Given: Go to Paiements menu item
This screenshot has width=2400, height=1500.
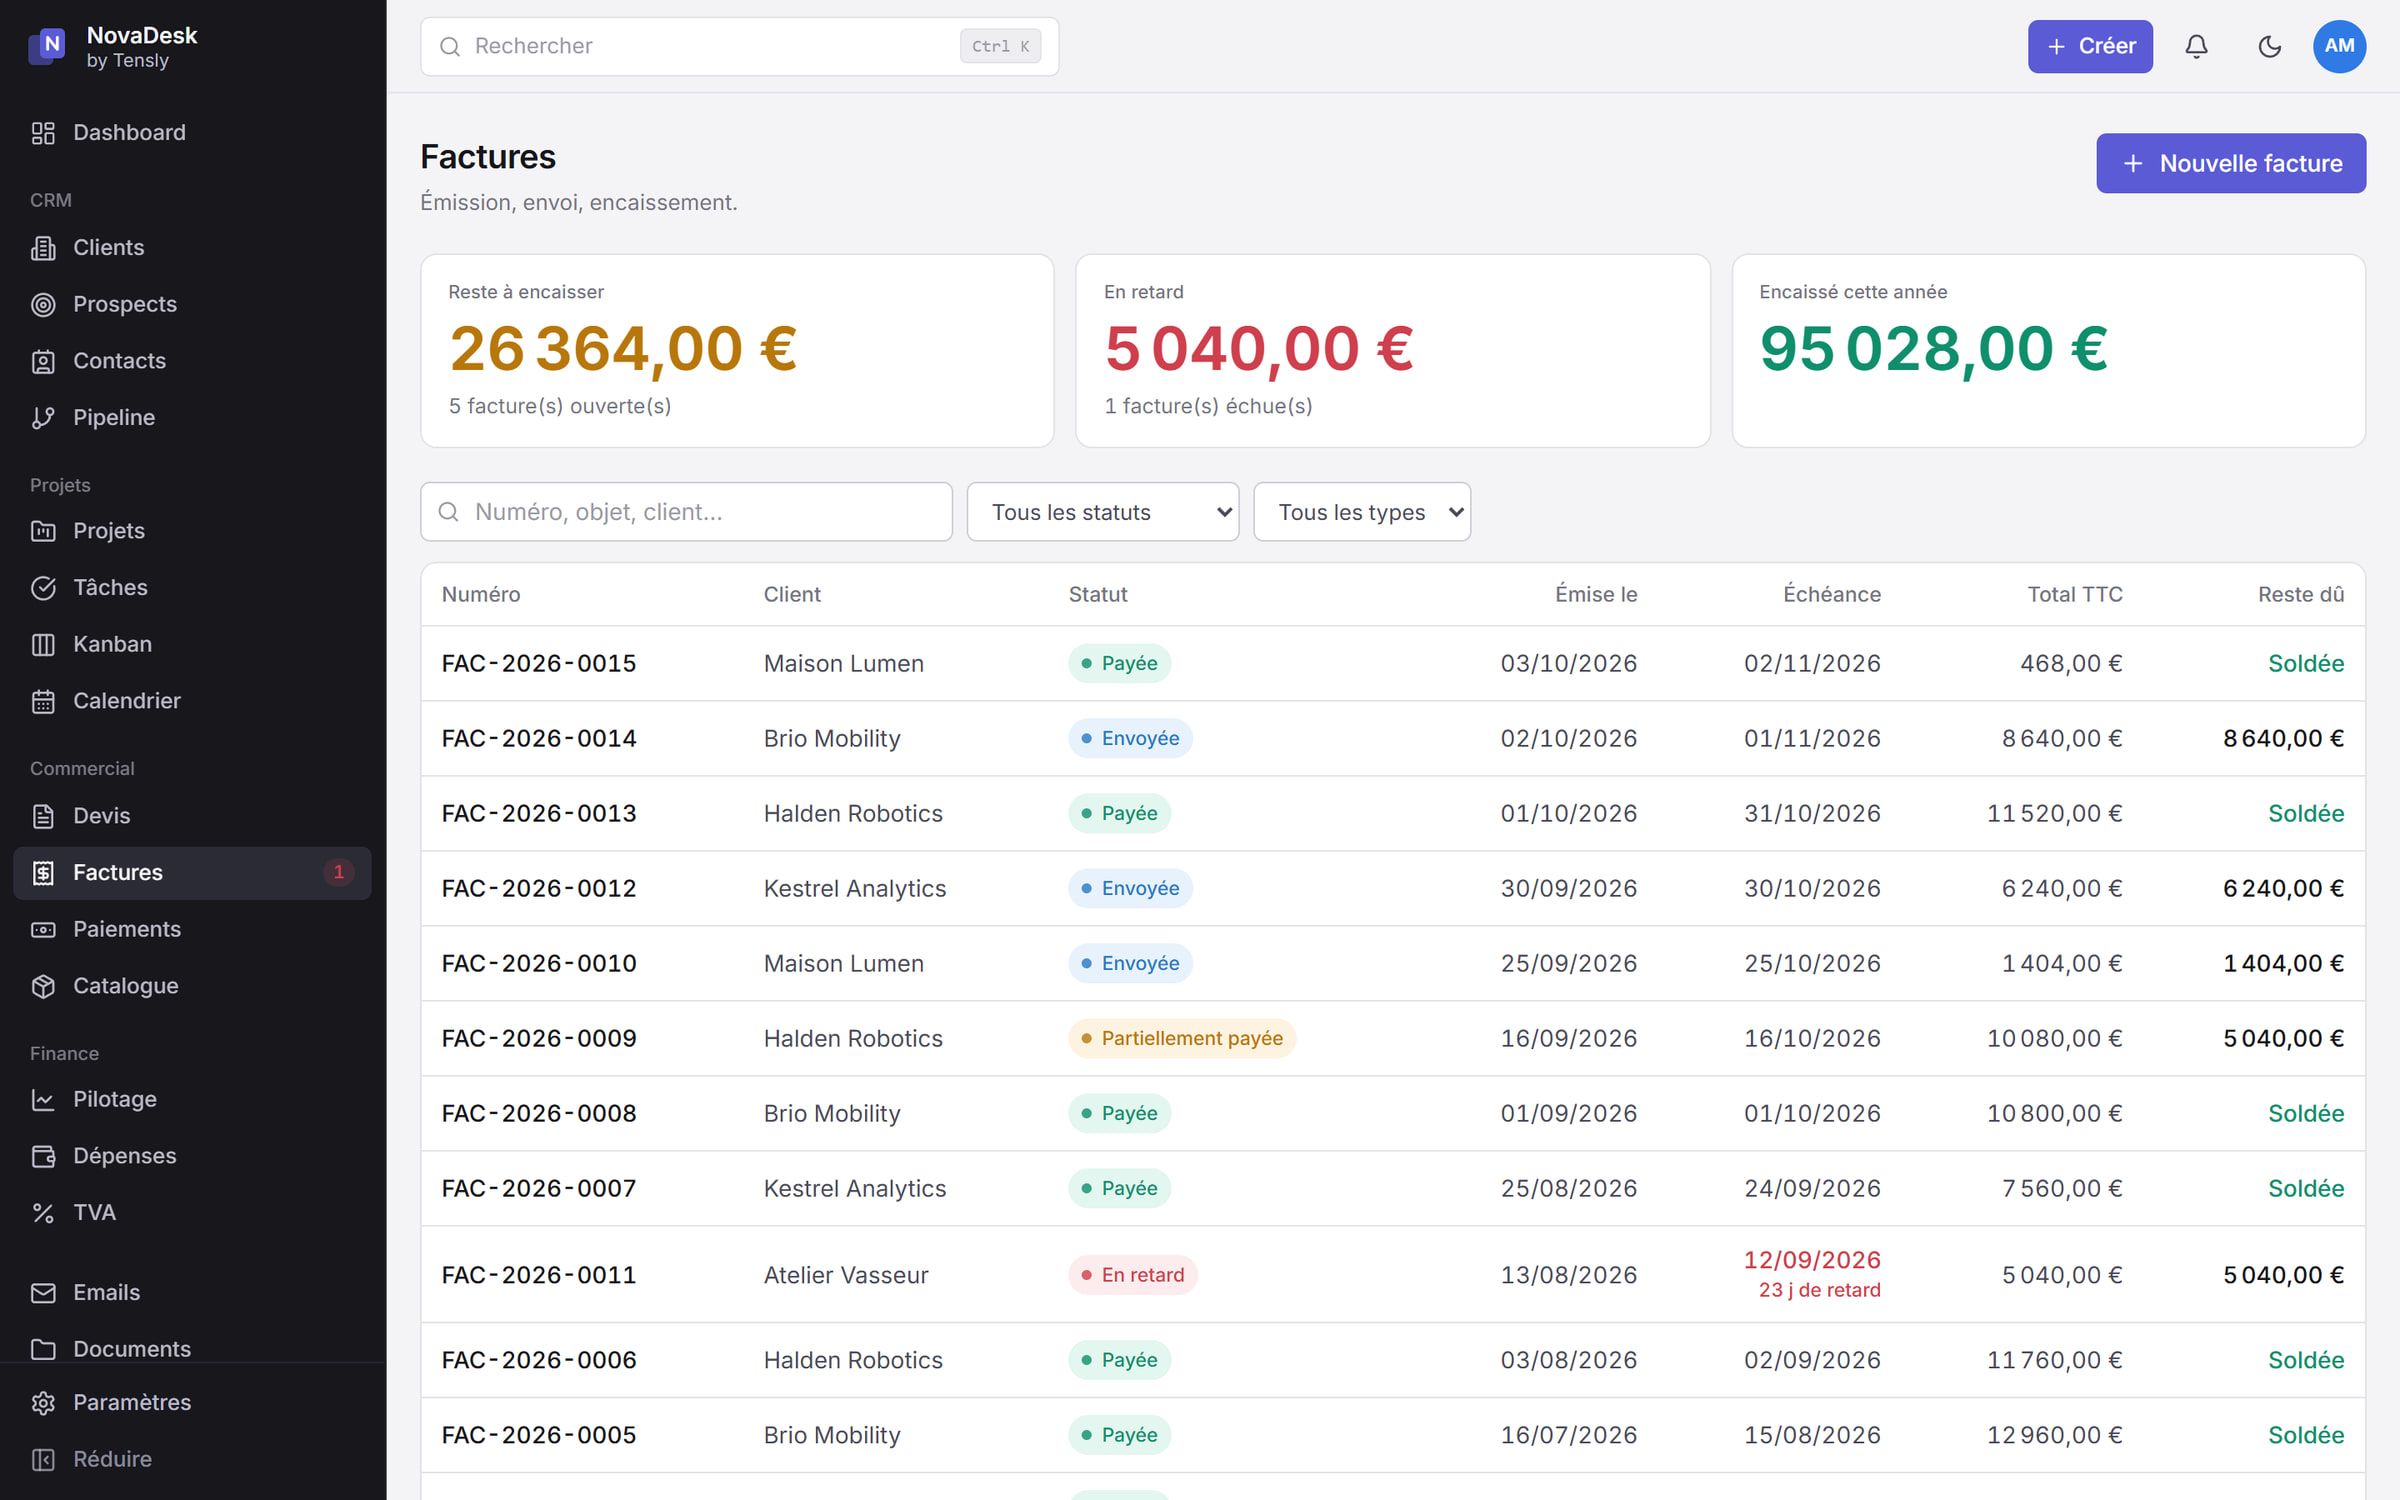Looking at the screenshot, I should tap(192, 929).
